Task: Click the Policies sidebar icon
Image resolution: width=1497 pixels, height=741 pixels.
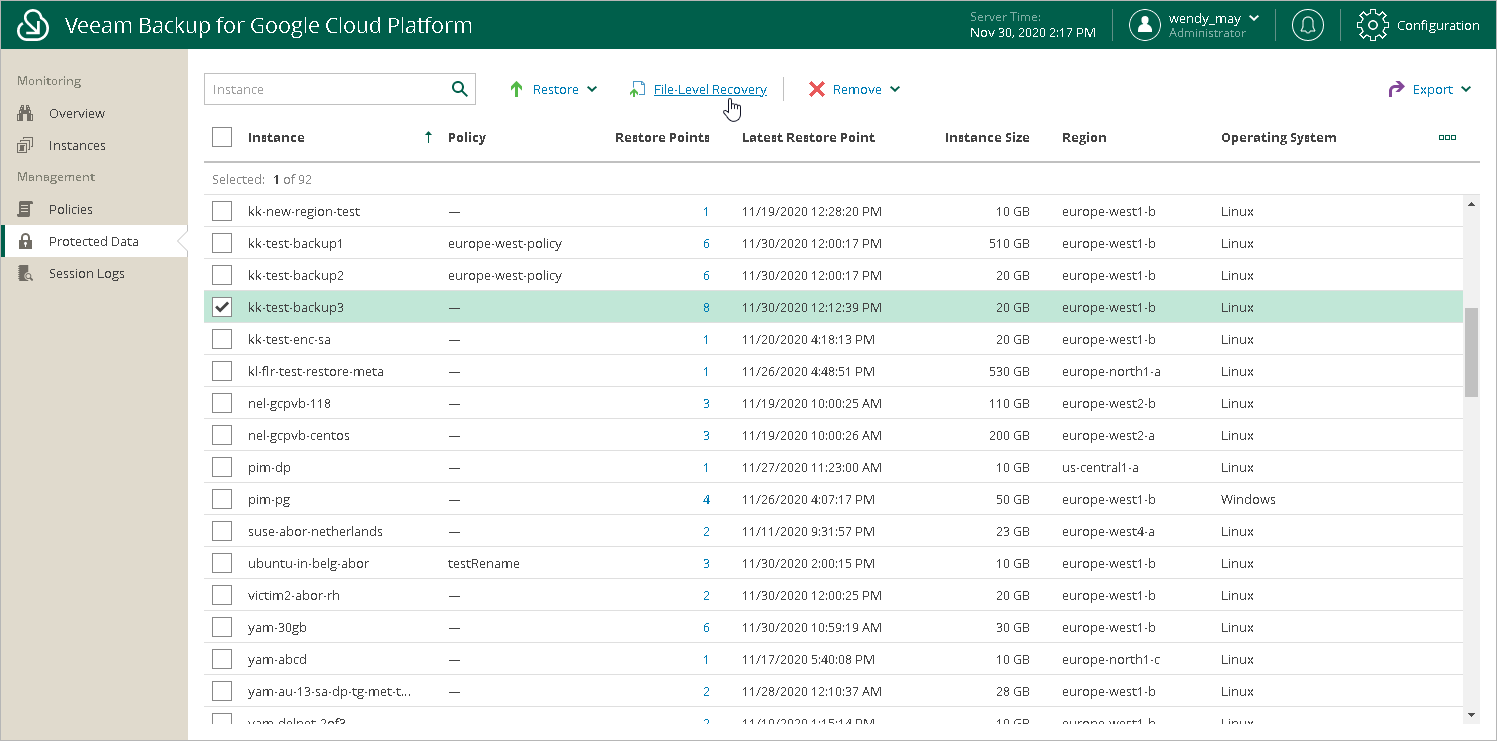Action: [26, 210]
